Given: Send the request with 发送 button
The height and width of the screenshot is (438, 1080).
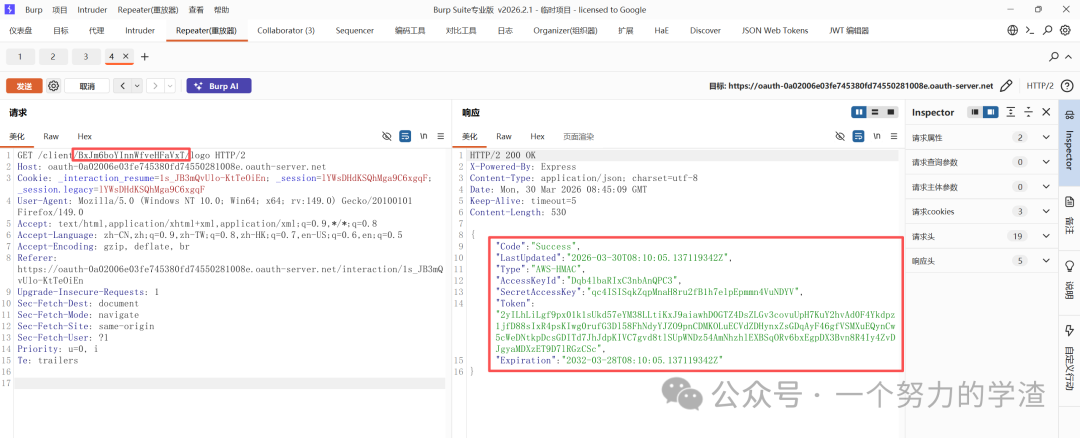Looking at the screenshot, I should [x=25, y=86].
